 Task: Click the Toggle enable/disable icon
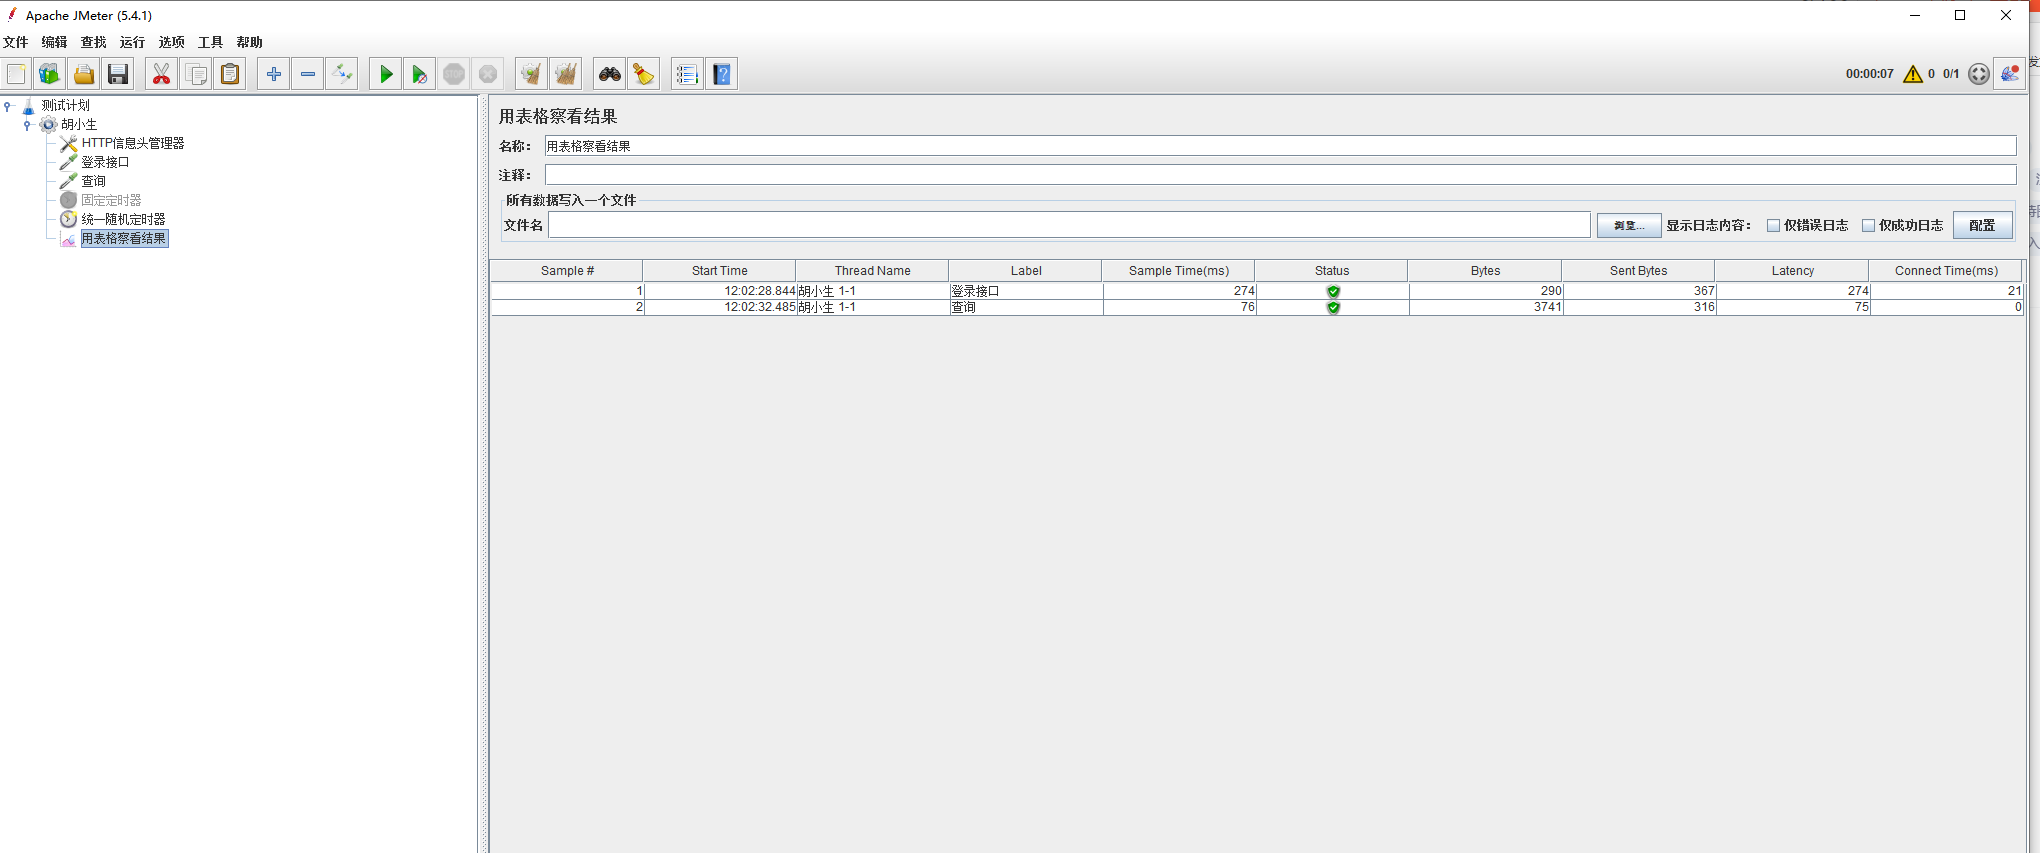[x=342, y=74]
